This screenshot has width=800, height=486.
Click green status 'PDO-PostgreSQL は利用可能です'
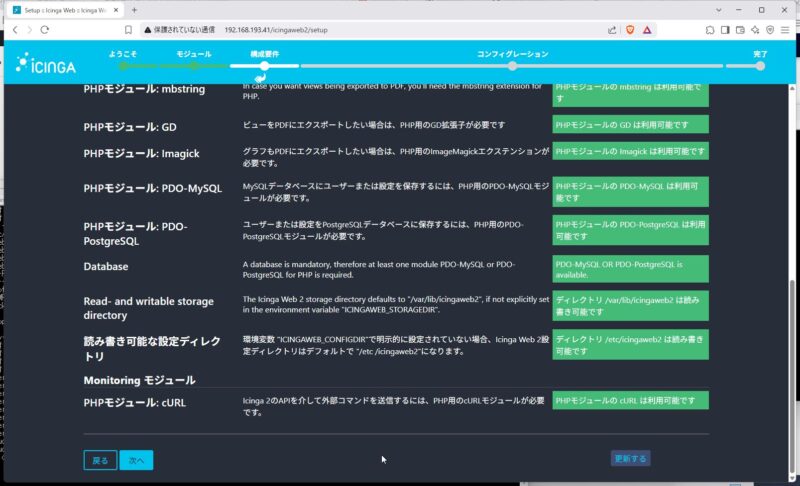coord(631,231)
